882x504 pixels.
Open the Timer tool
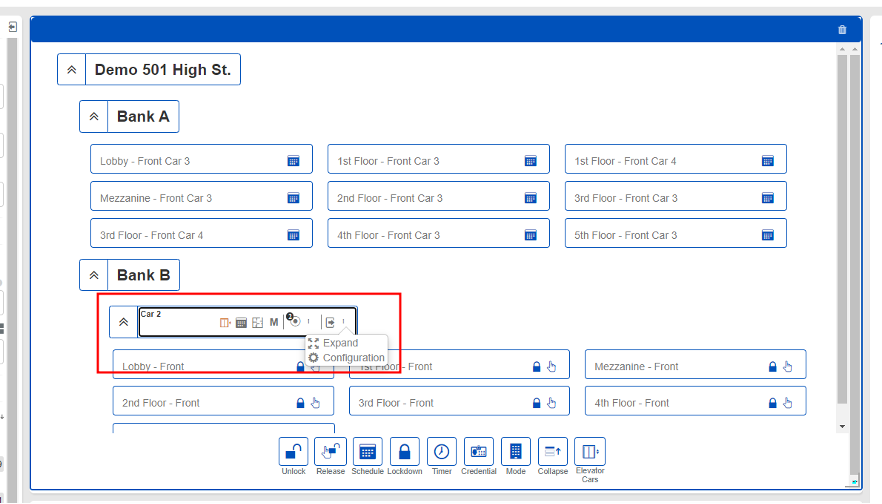tap(441, 452)
